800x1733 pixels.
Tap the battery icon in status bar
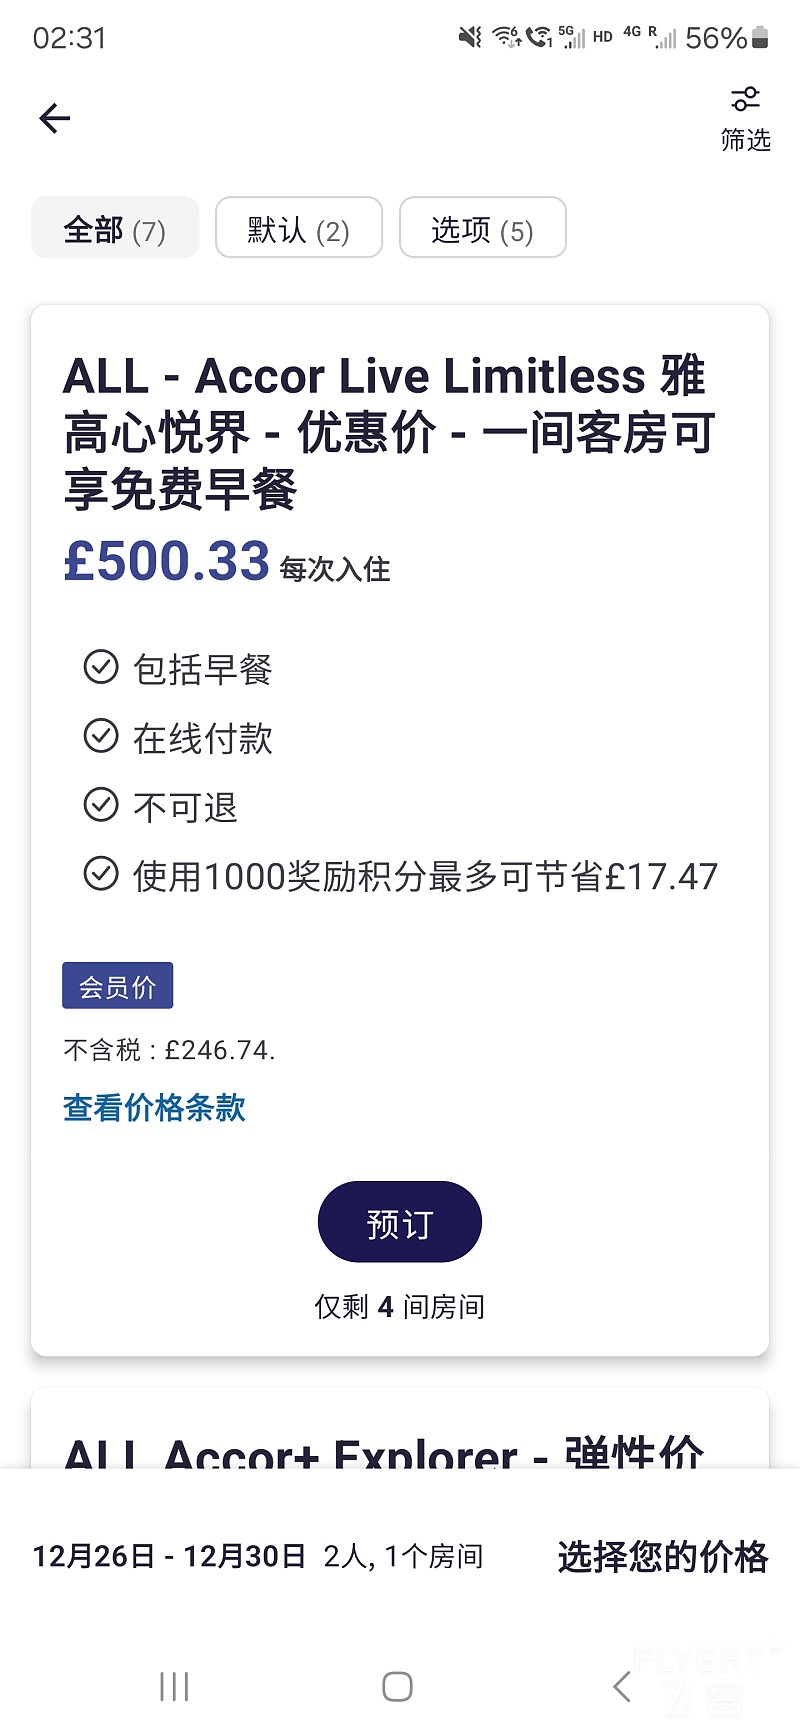760,38
